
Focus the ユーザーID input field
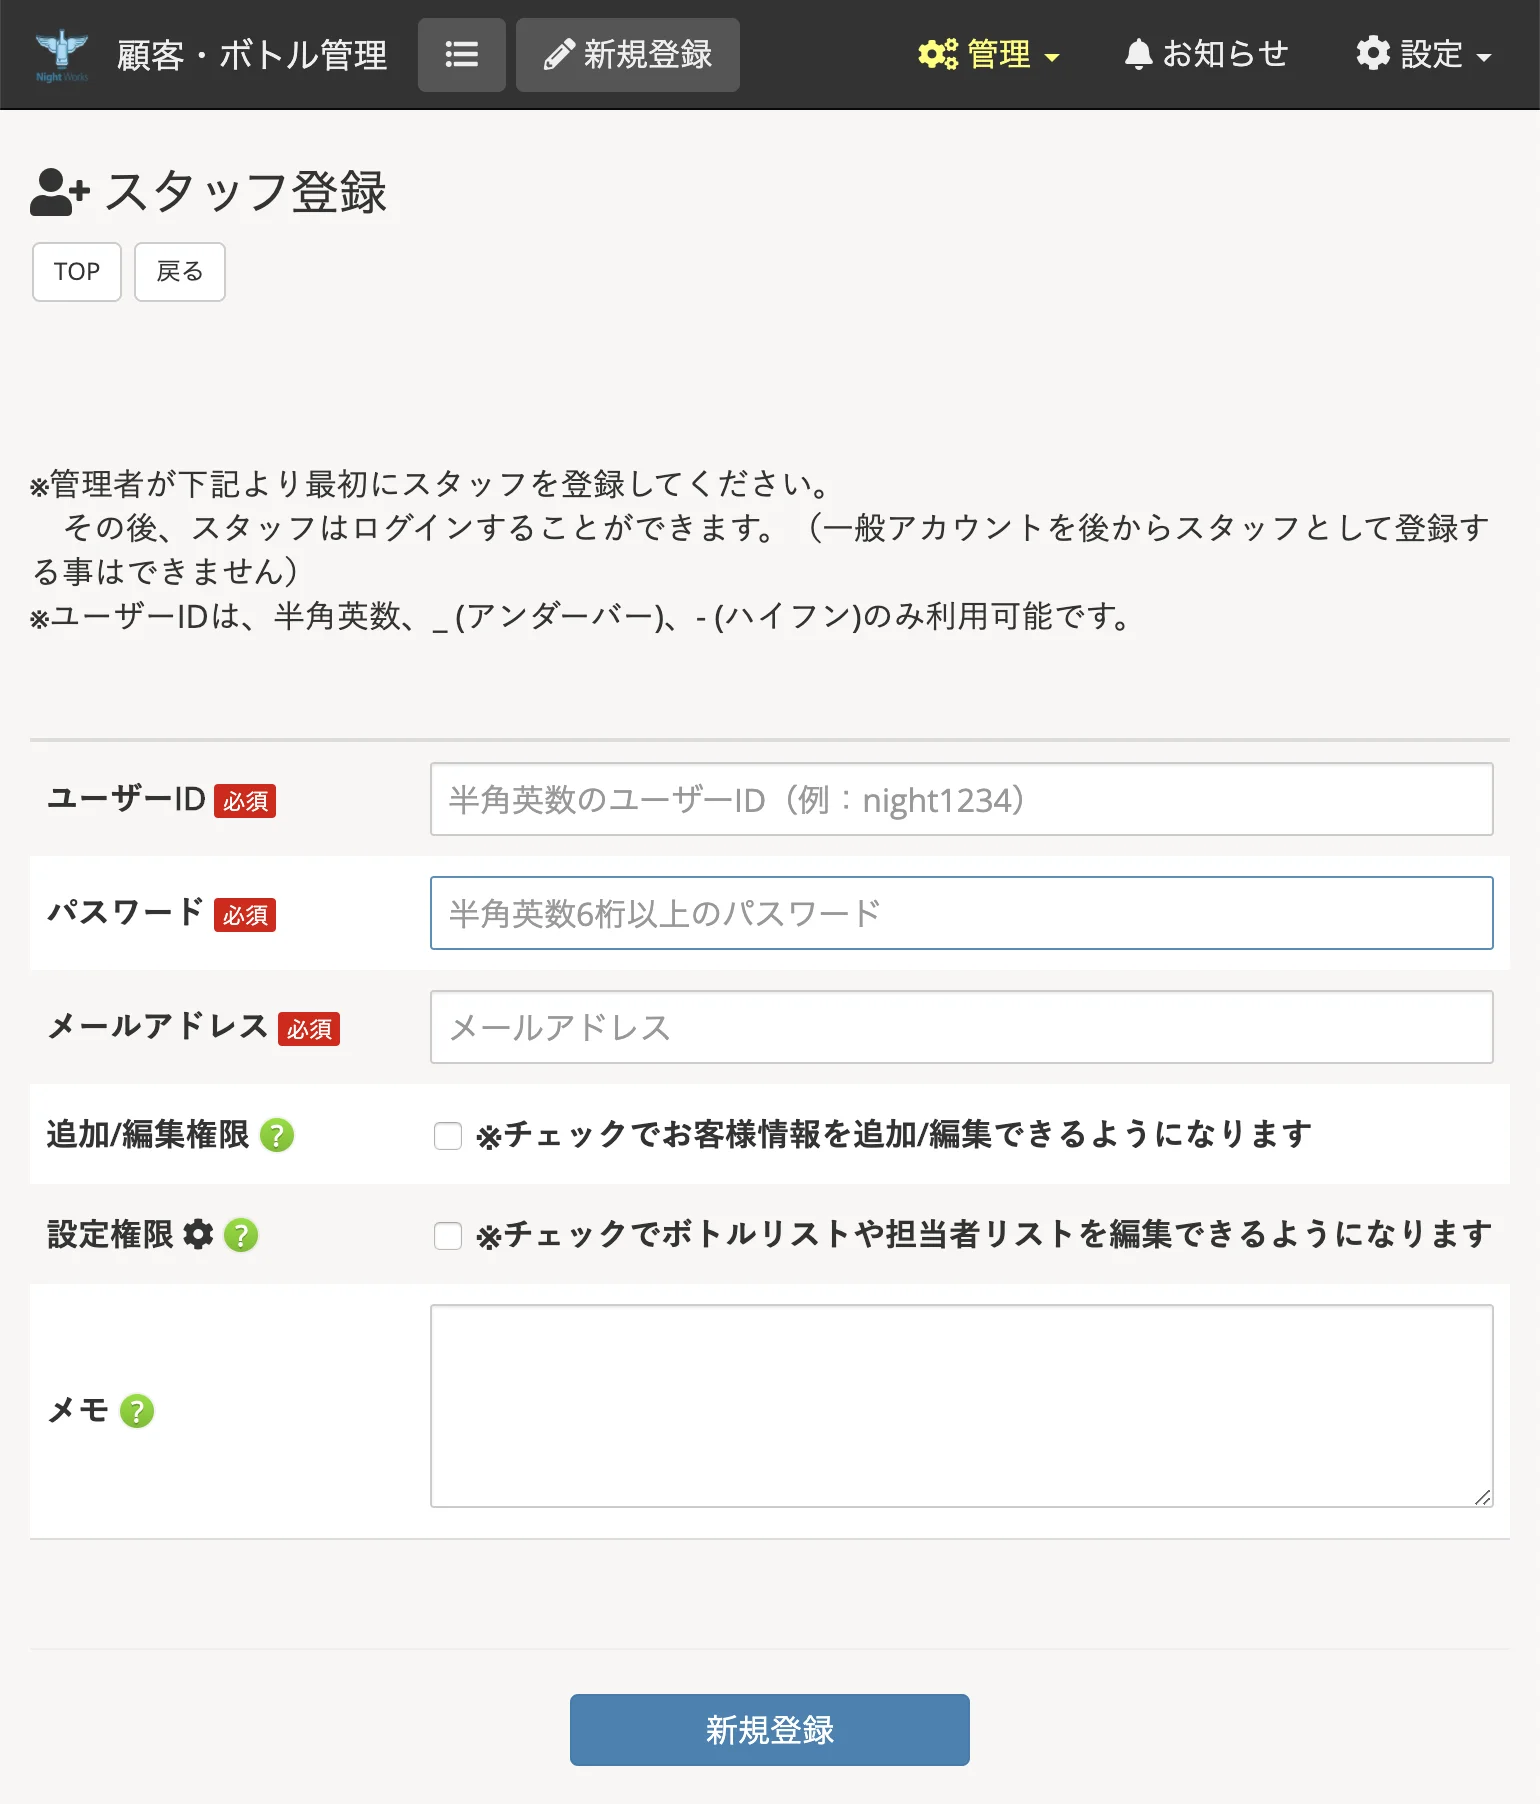point(962,799)
